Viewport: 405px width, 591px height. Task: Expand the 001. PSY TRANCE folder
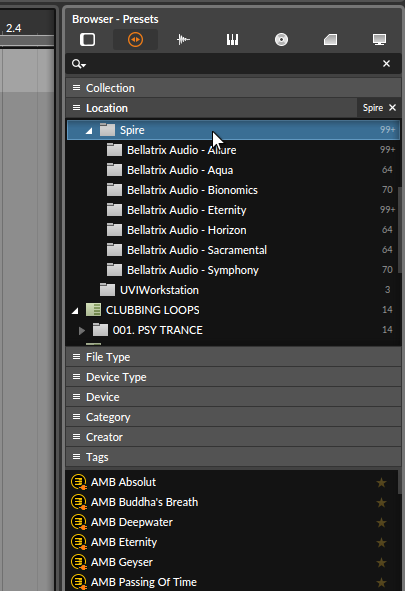[x=82, y=331]
